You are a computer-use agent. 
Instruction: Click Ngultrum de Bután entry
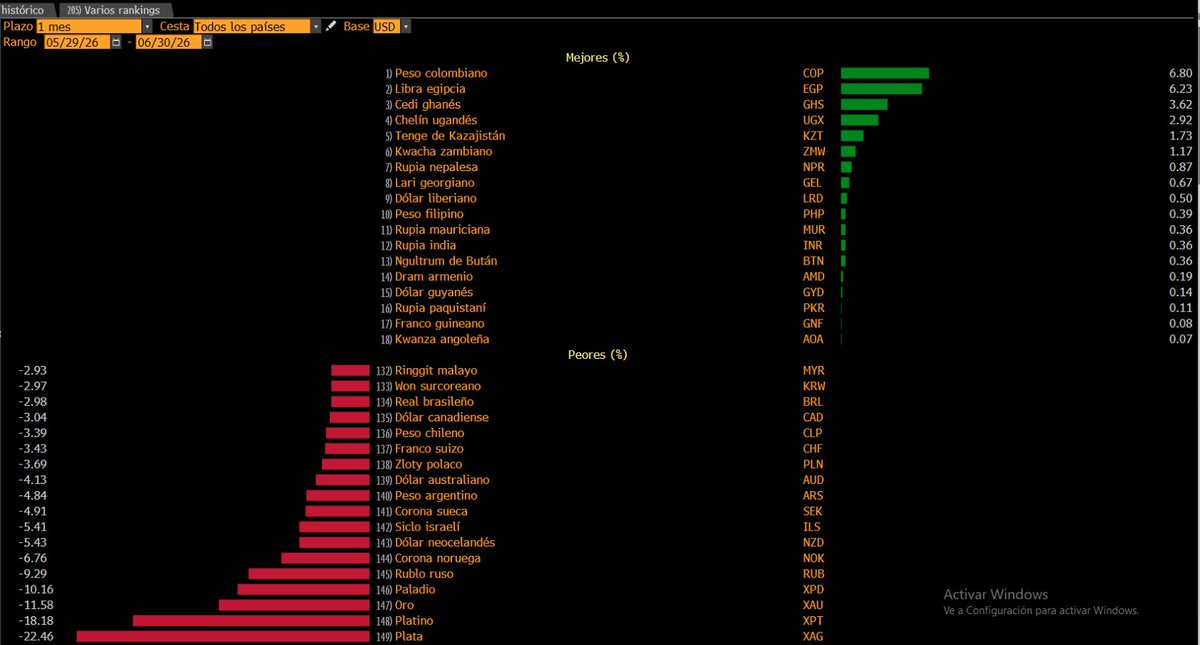coord(446,261)
